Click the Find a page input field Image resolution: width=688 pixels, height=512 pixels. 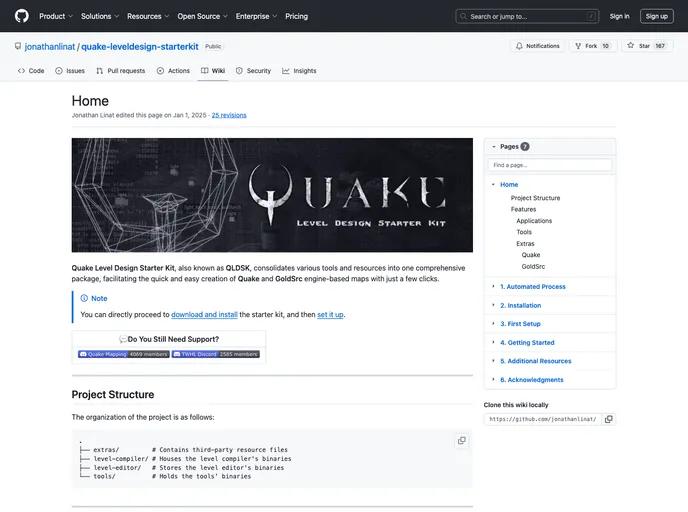point(549,165)
